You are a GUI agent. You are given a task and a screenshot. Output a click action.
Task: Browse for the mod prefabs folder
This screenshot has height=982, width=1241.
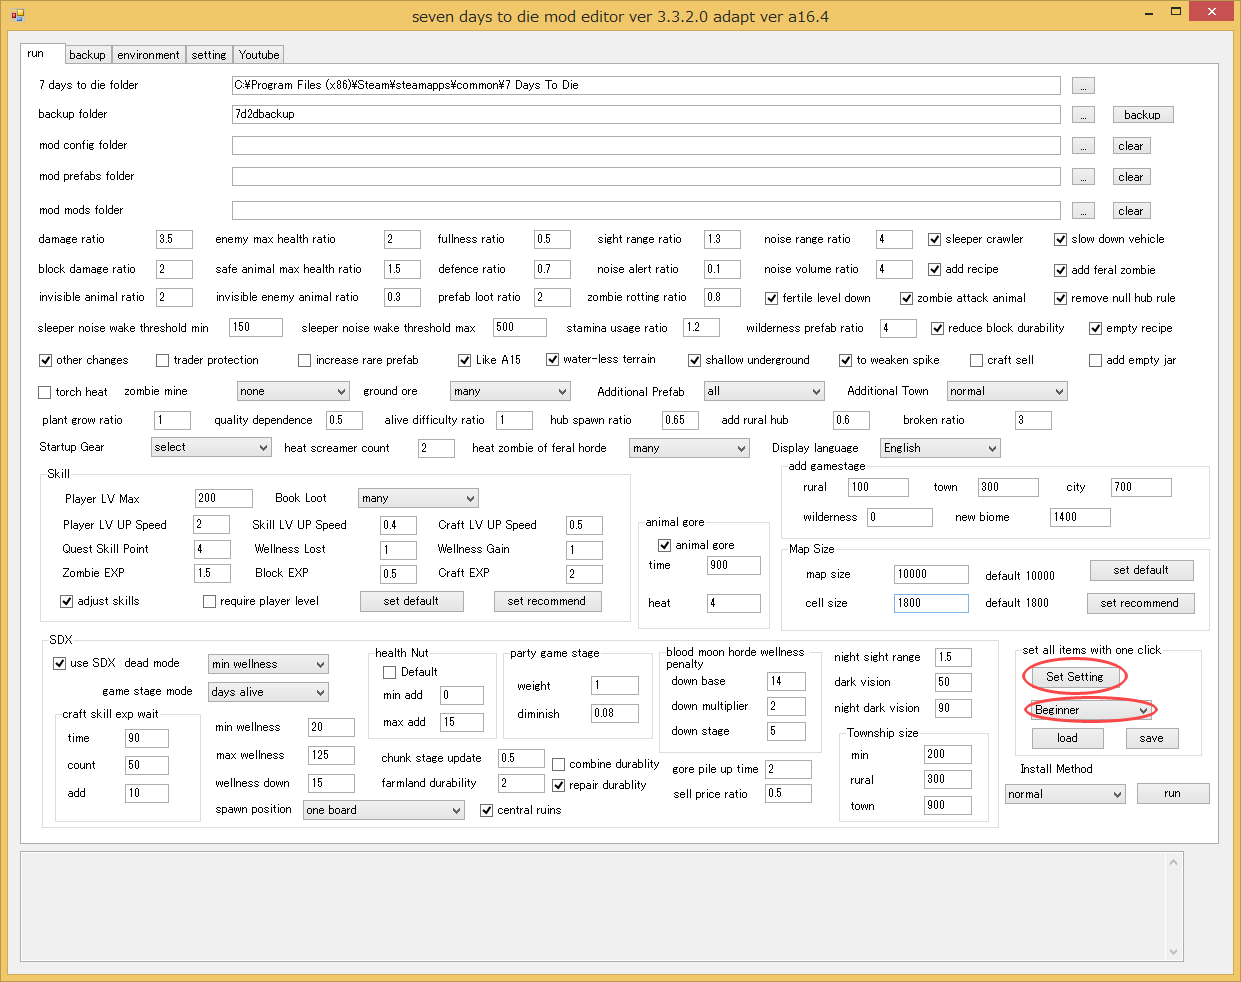1083,177
